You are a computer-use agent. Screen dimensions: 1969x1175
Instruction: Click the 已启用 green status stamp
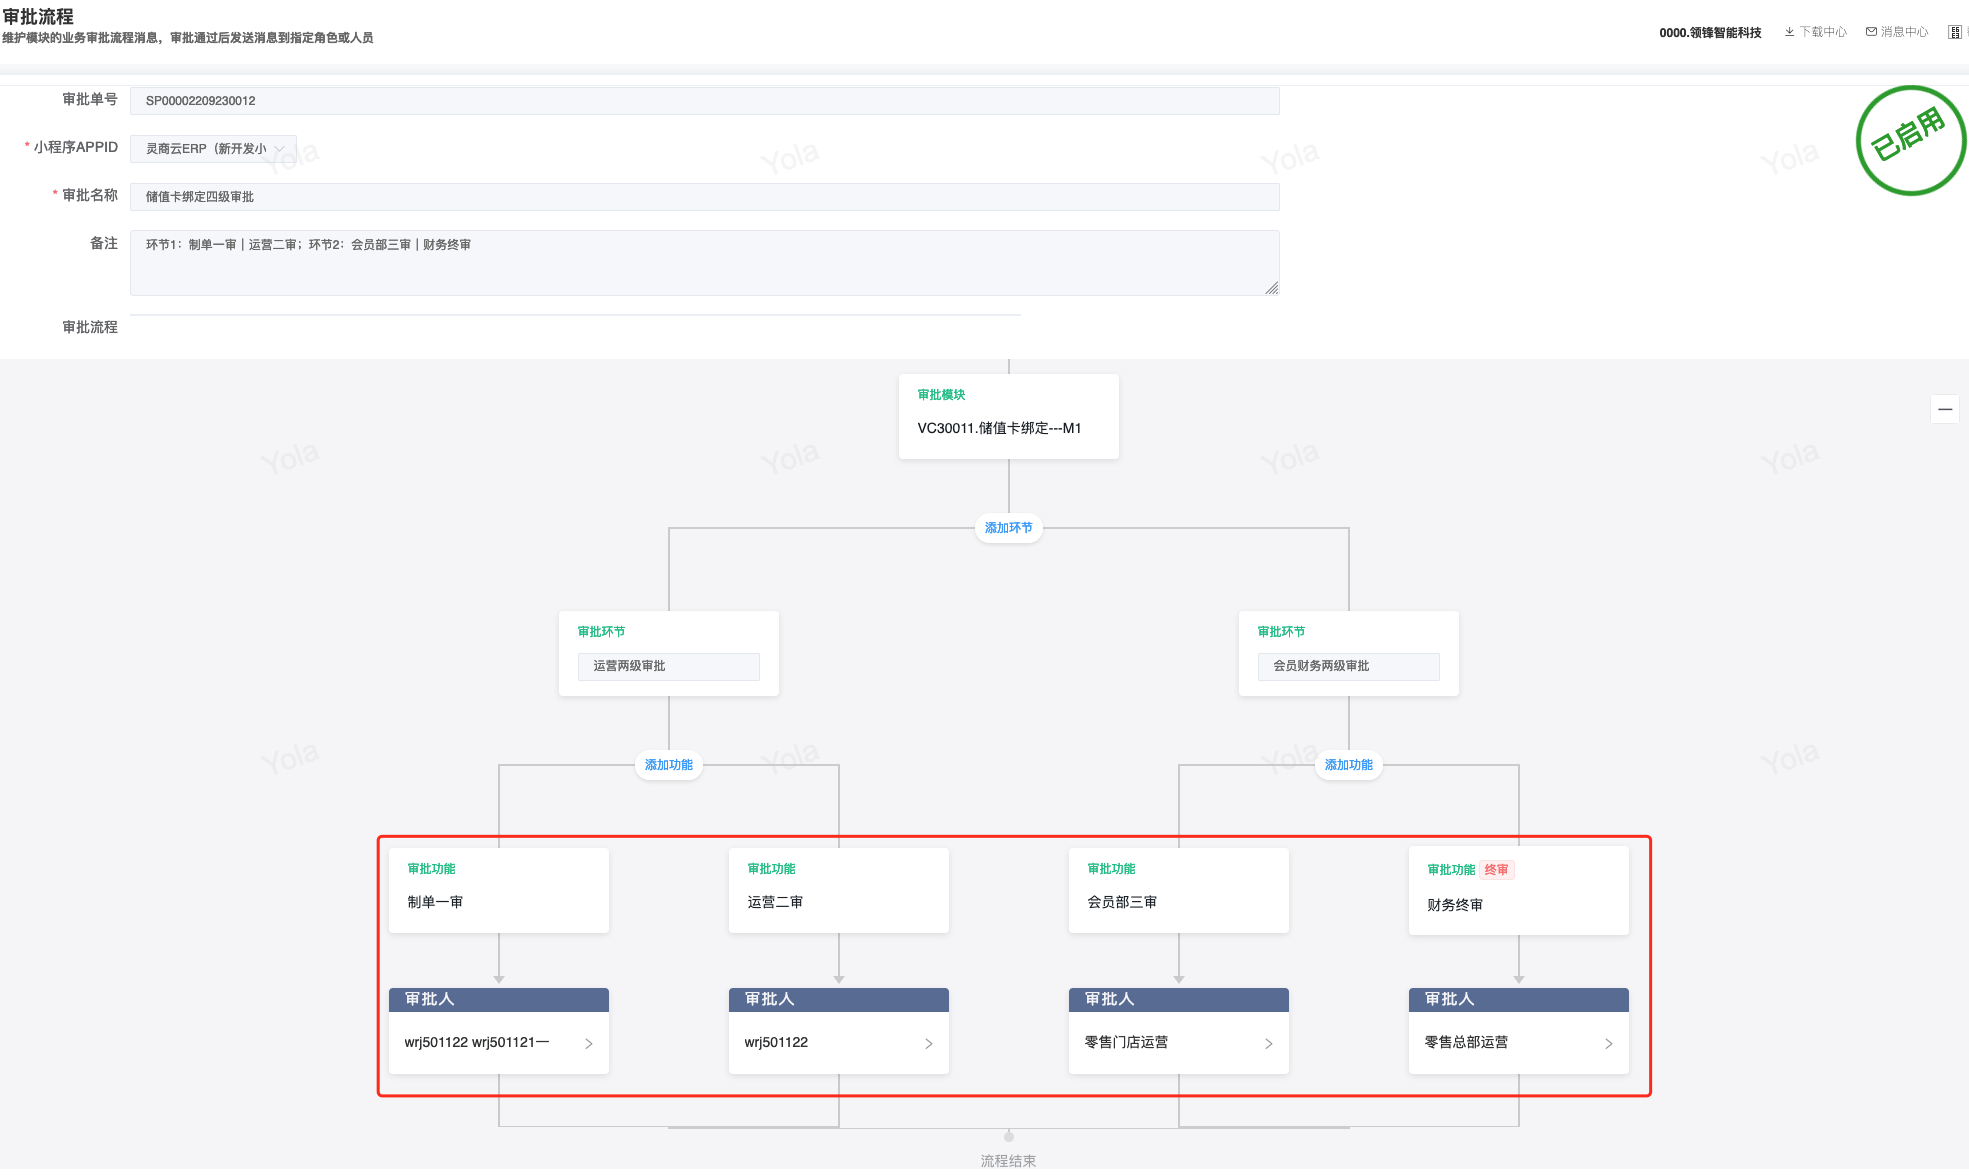(x=1909, y=140)
